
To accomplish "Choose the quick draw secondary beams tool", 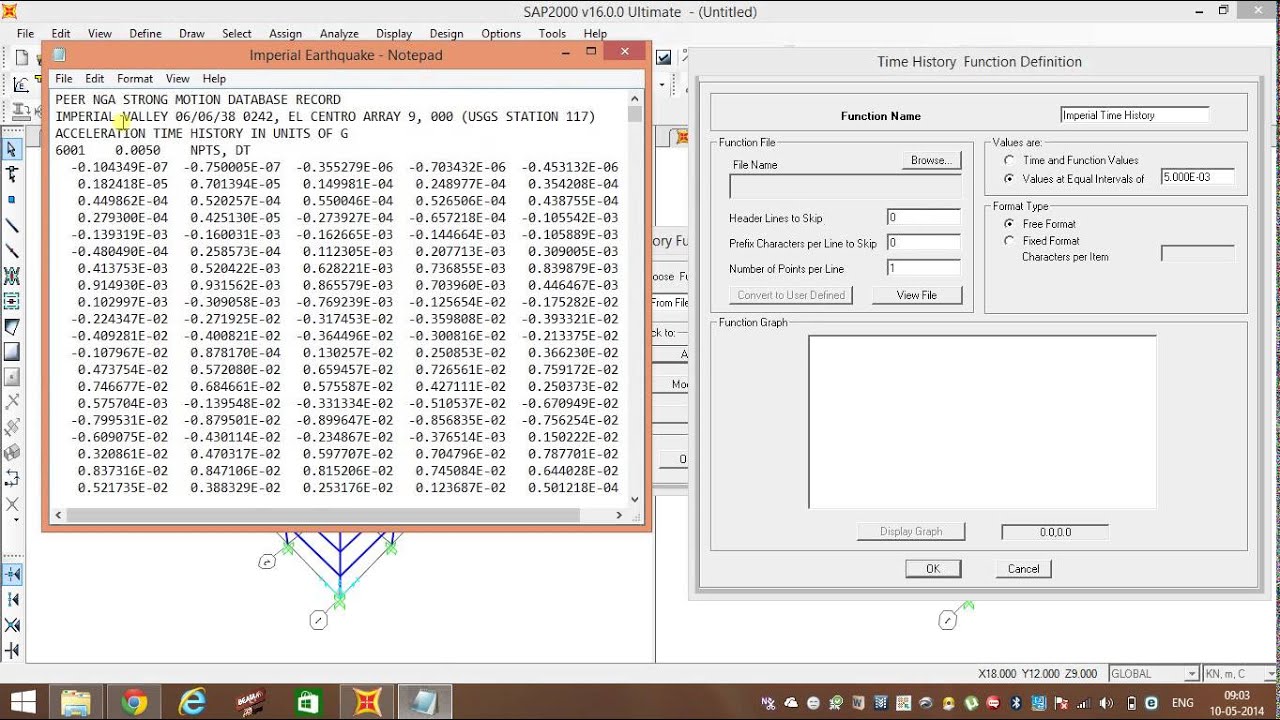I will coord(12,301).
